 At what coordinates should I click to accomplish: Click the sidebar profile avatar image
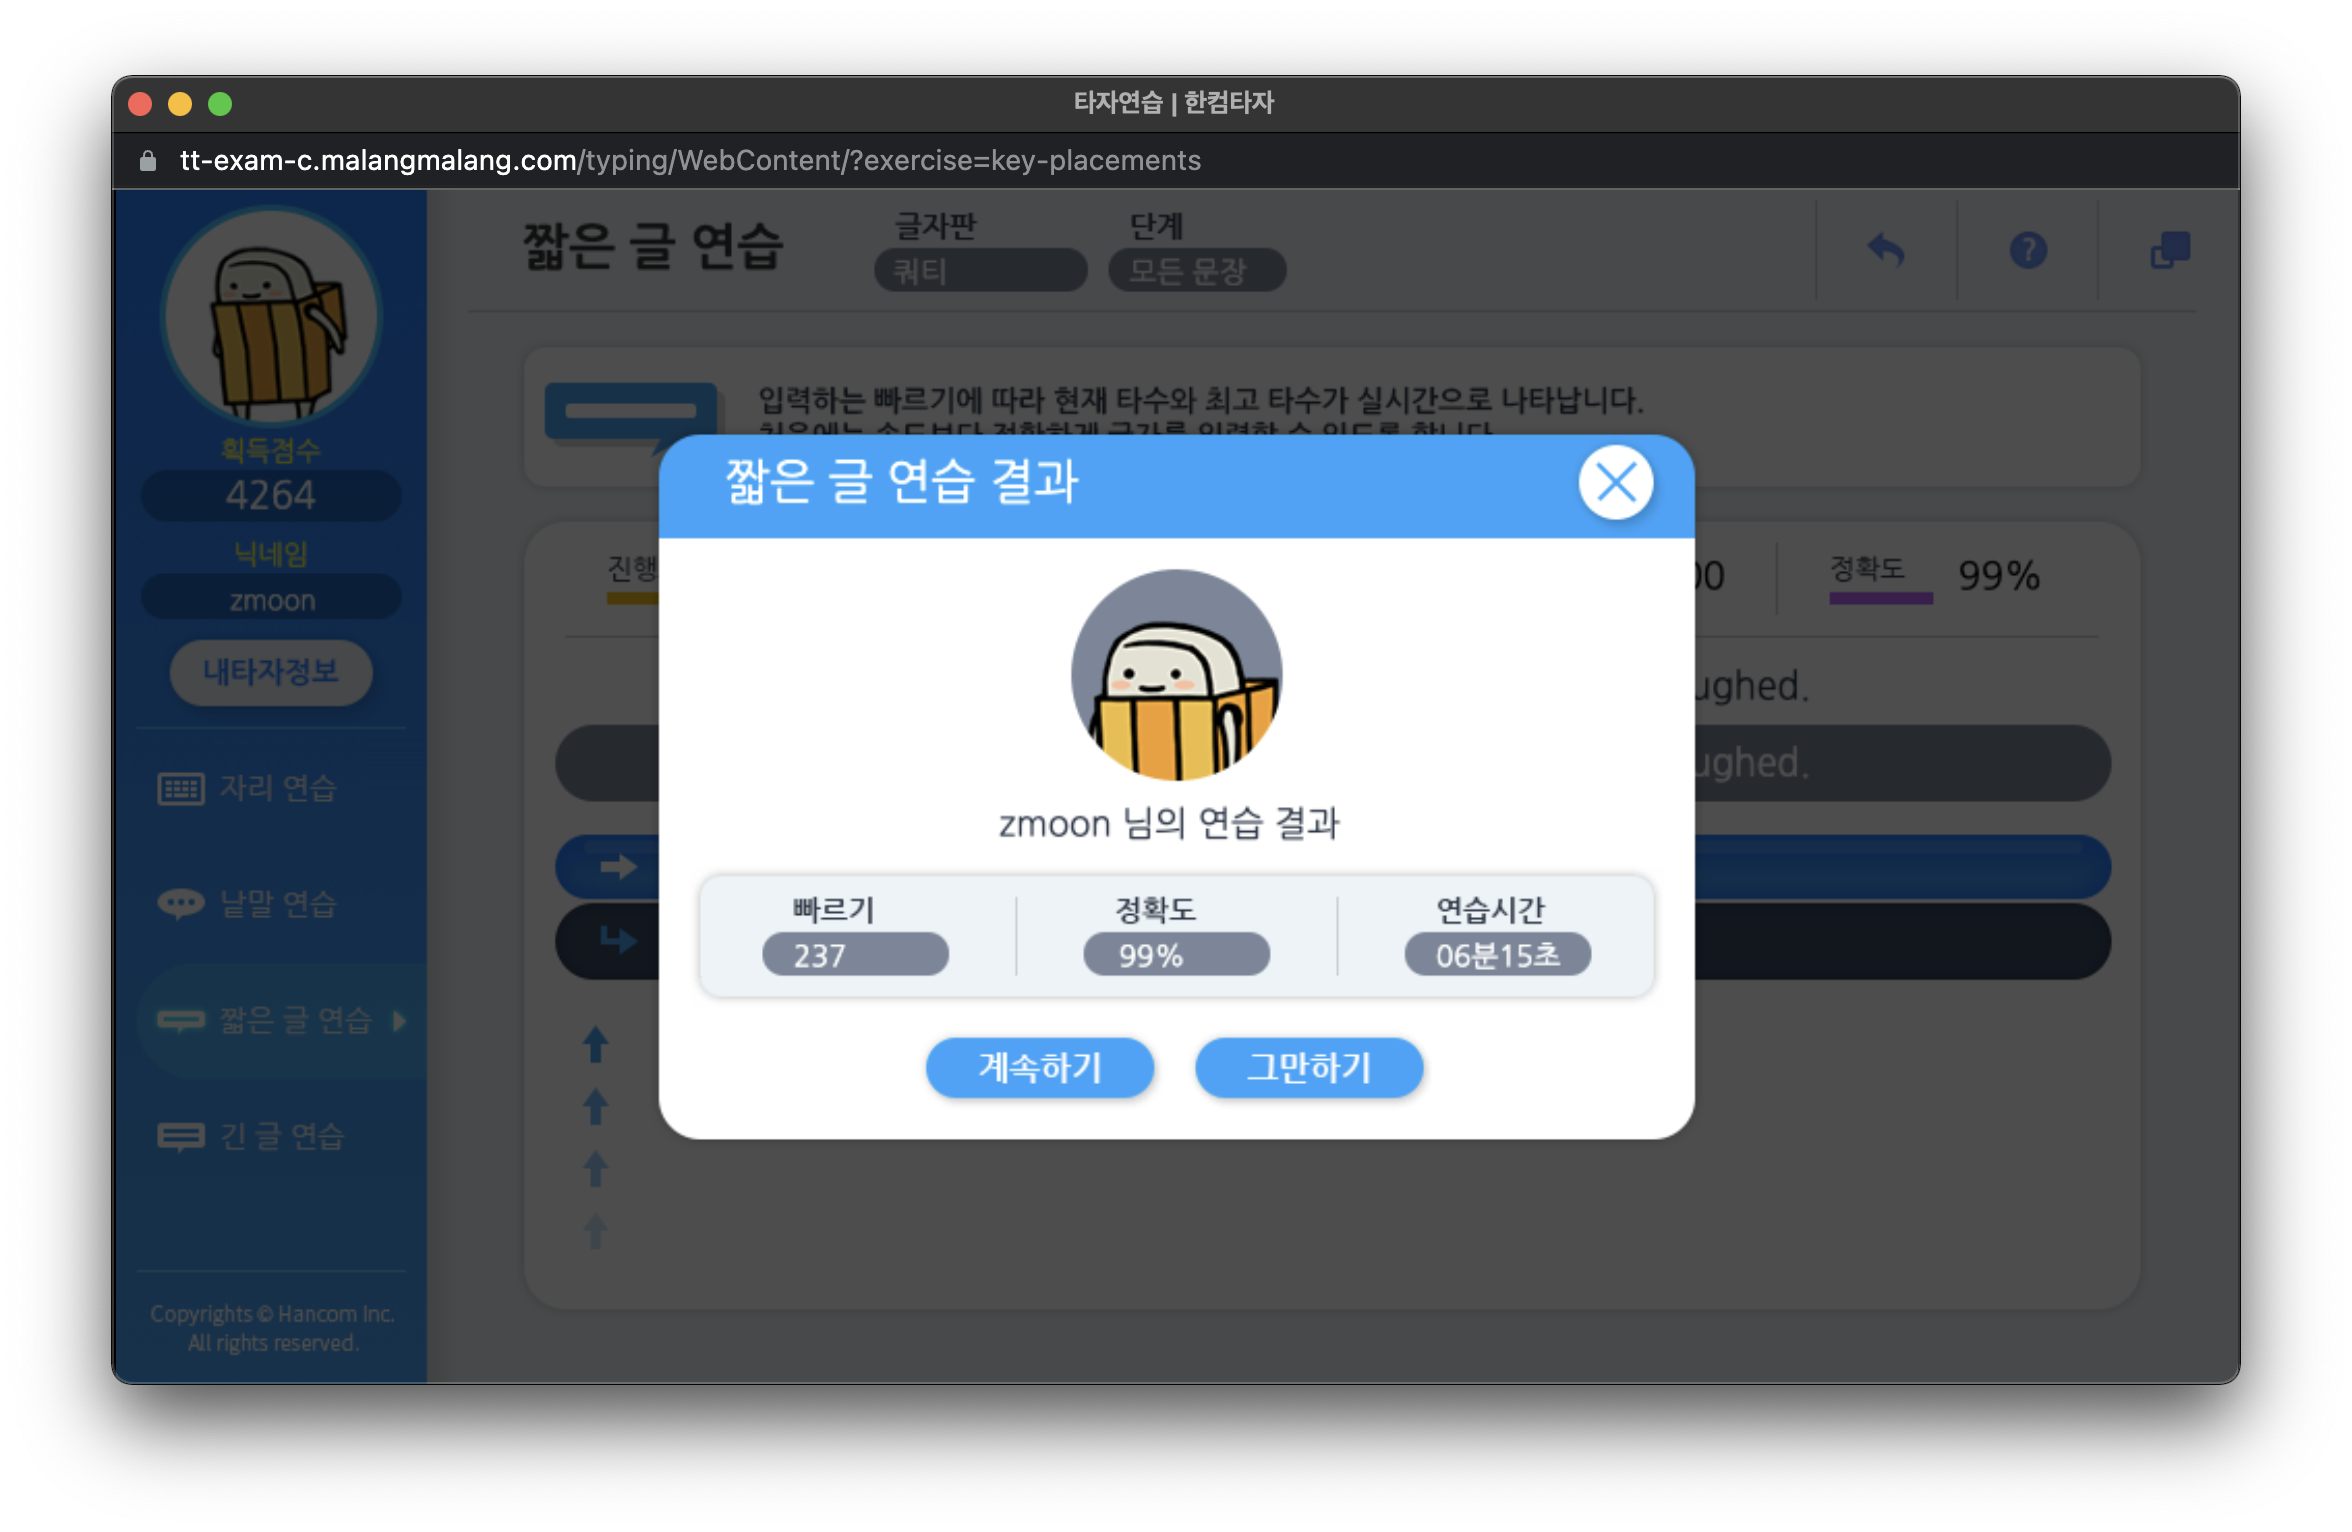pos(271,317)
